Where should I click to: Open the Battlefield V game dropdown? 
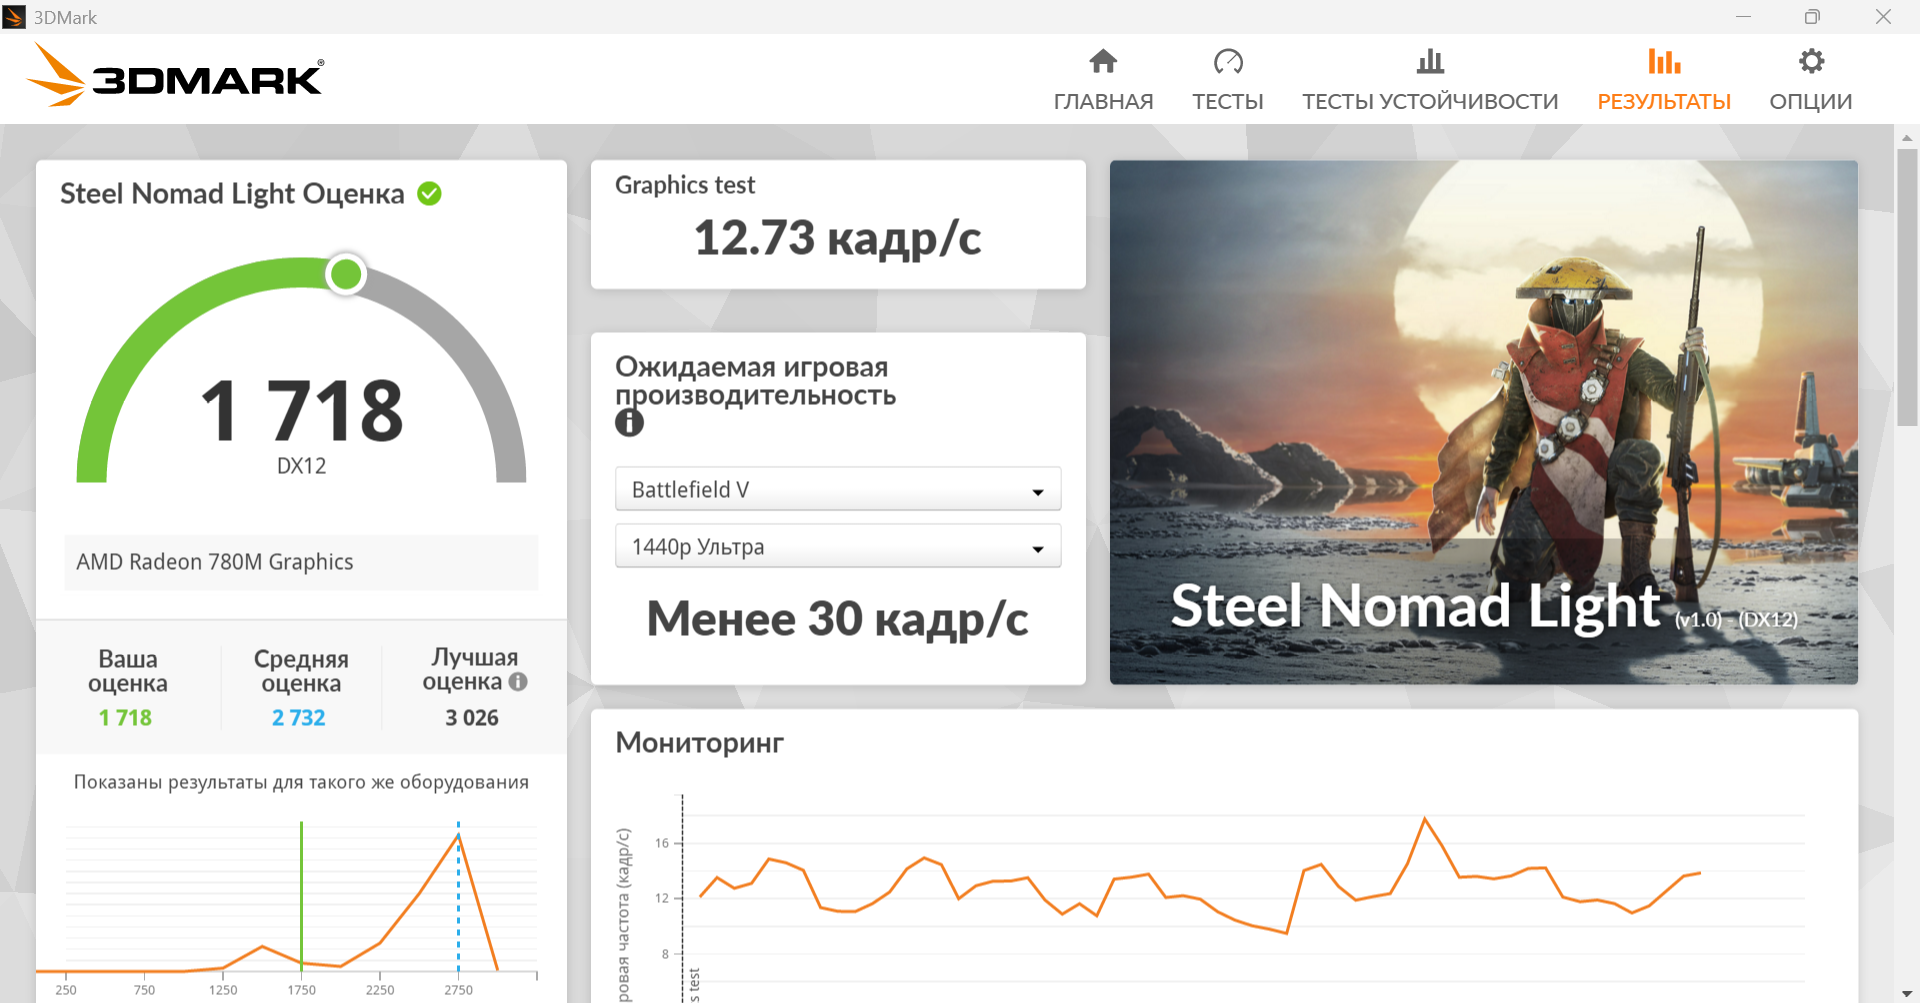coord(838,489)
